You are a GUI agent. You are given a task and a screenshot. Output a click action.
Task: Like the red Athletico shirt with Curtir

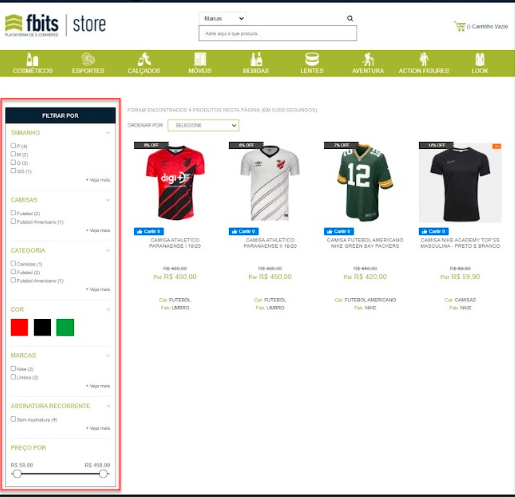pos(149,231)
